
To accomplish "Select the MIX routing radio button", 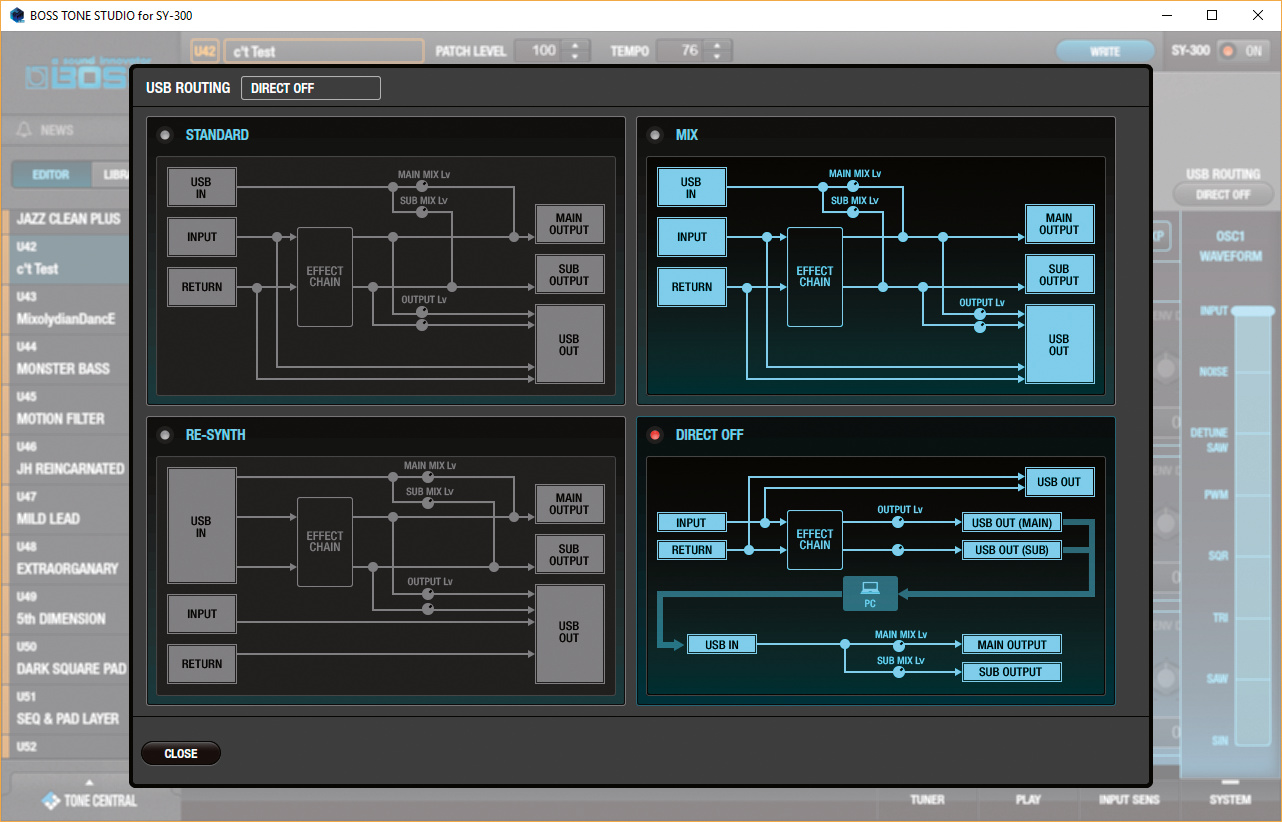I will click(x=655, y=135).
